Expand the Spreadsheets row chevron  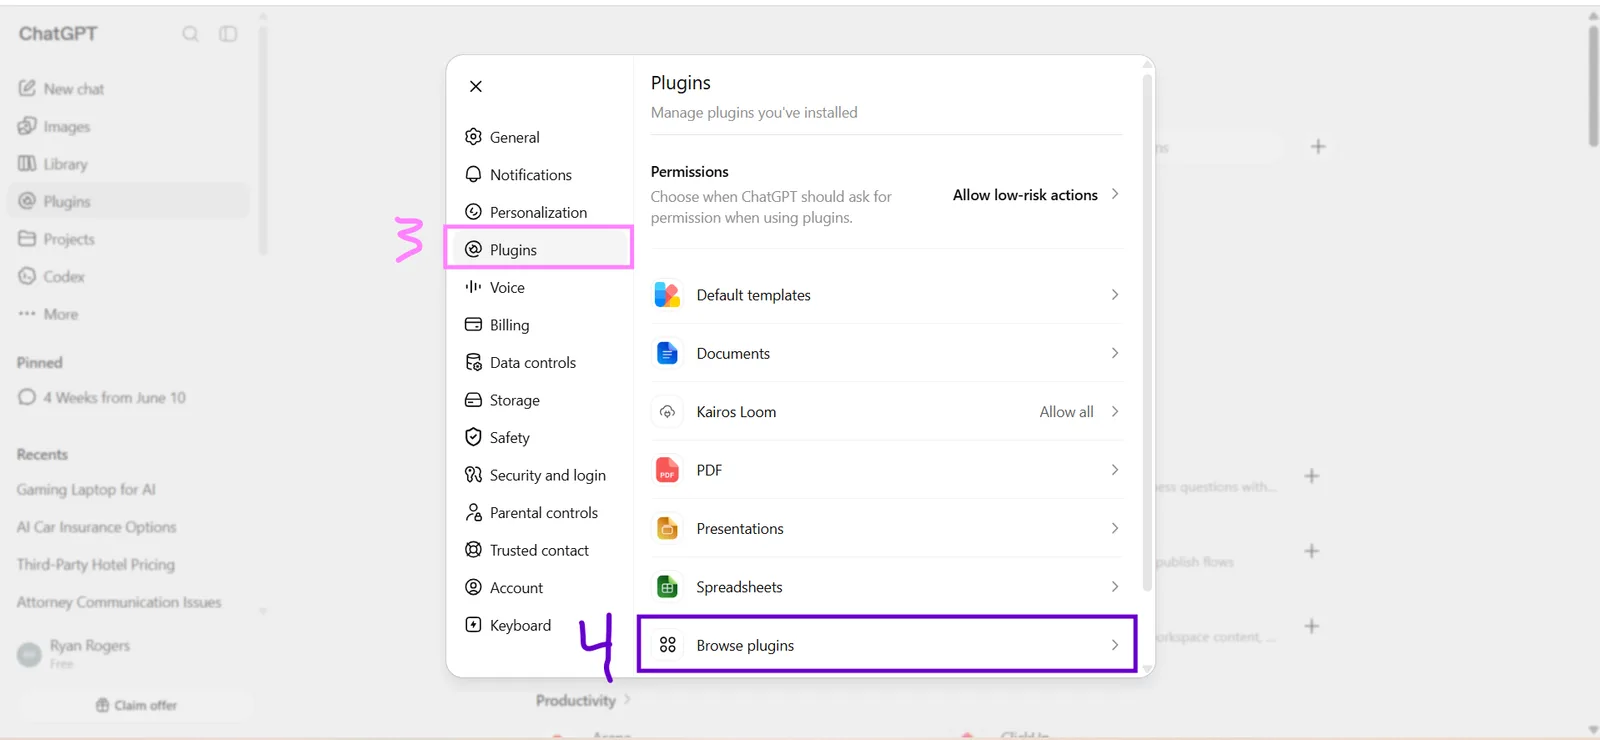[x=1115, y=587]
